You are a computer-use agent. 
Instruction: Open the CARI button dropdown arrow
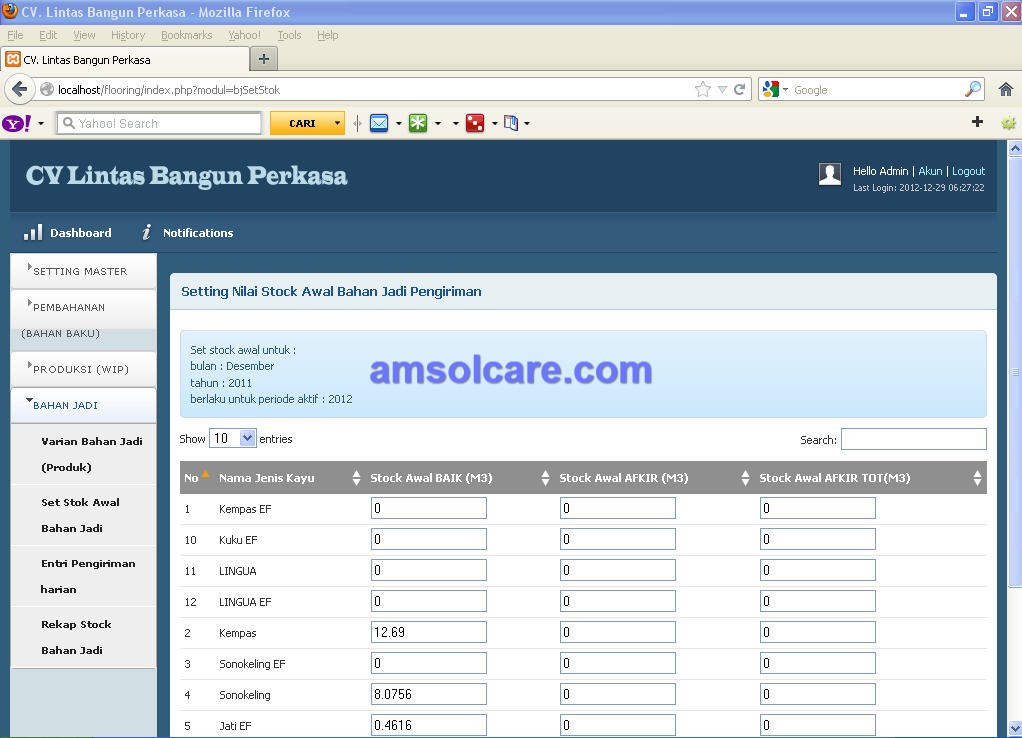click(337, 123)
